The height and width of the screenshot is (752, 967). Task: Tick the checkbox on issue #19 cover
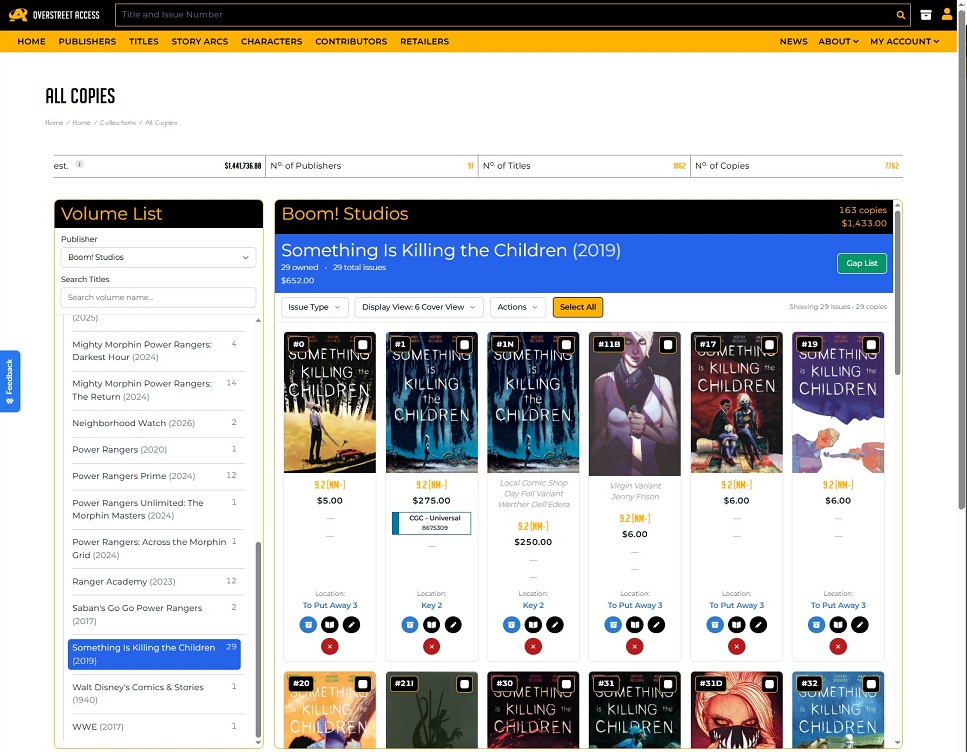871,344
